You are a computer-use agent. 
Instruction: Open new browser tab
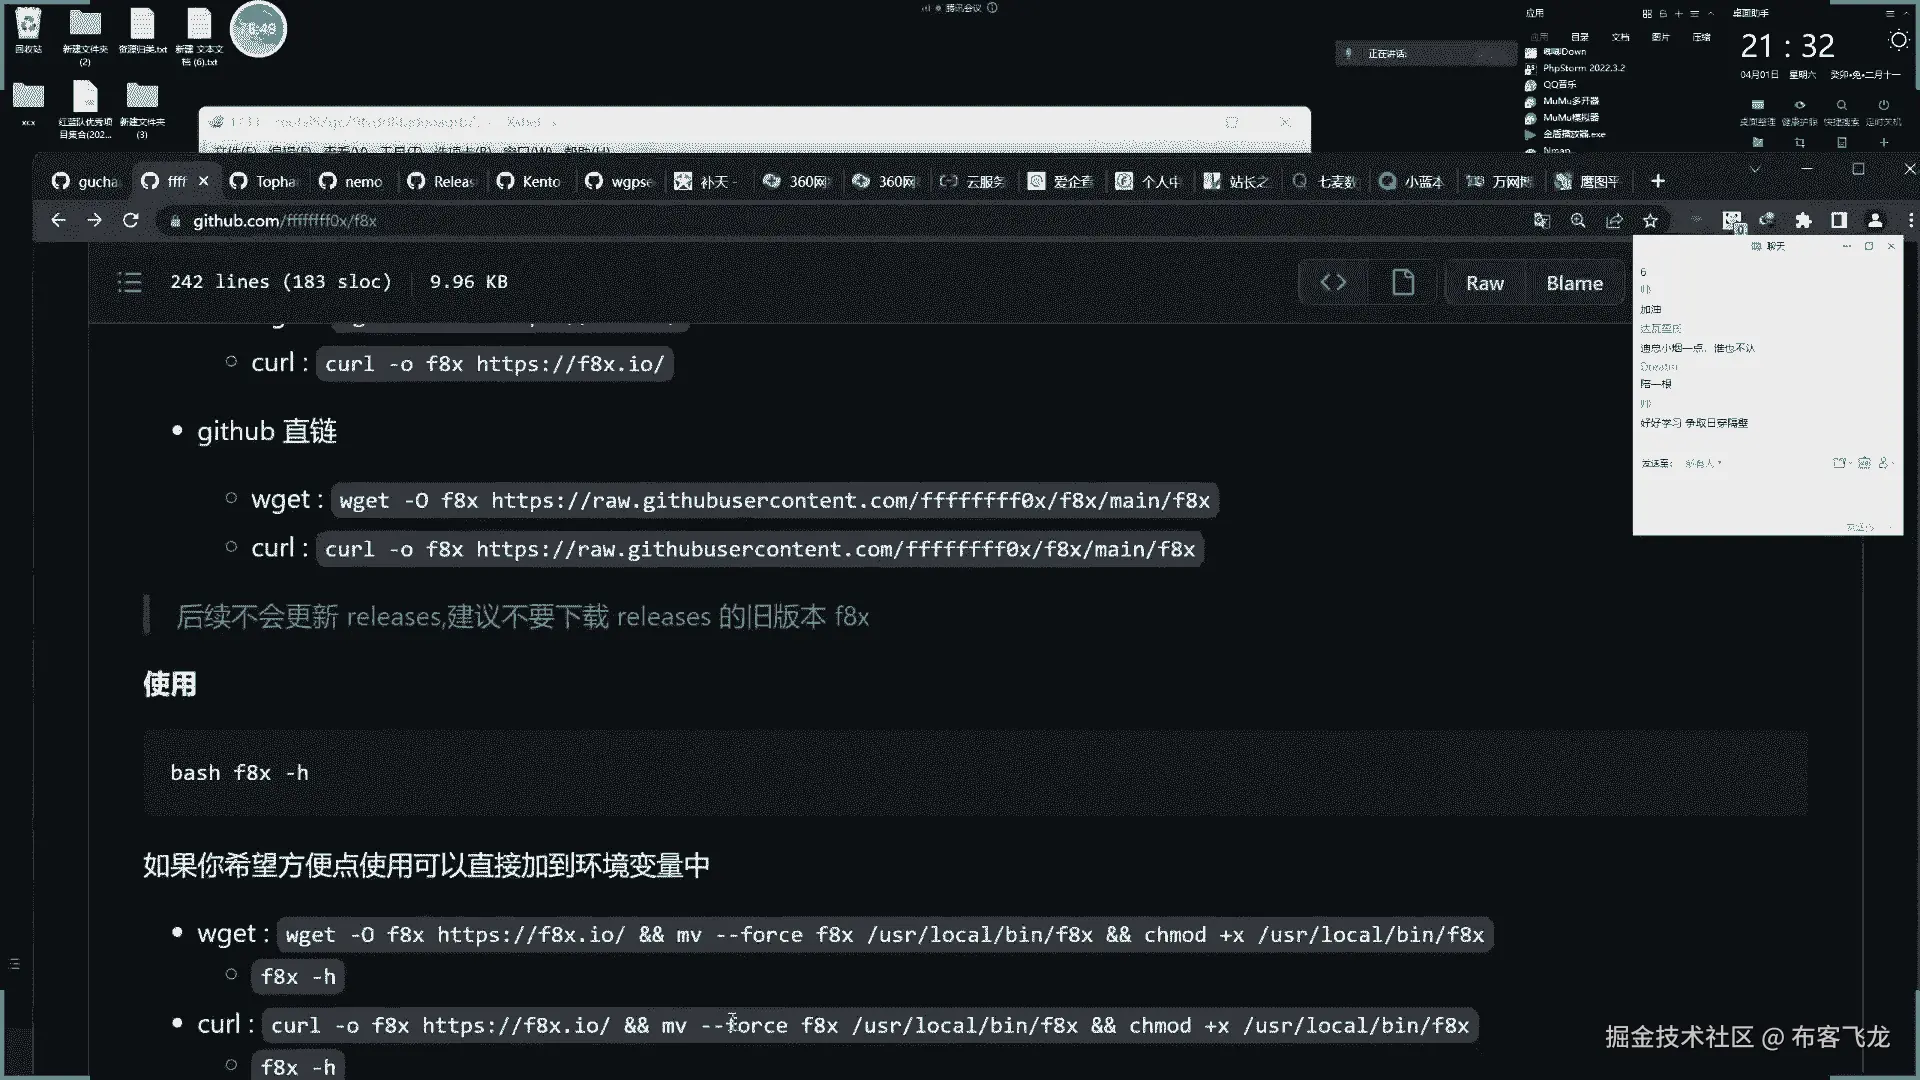click(1658, 181)
